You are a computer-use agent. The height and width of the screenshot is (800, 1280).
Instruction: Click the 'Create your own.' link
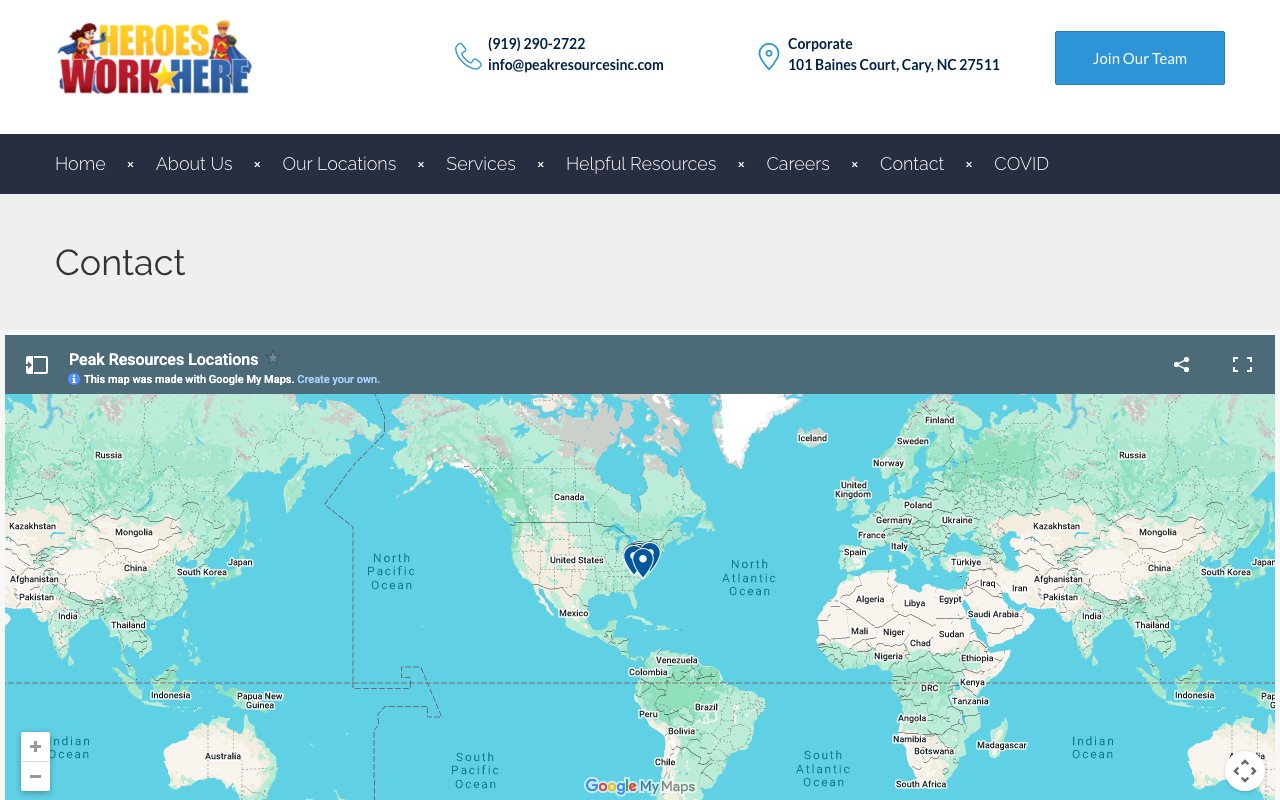(x=338, y=379)
